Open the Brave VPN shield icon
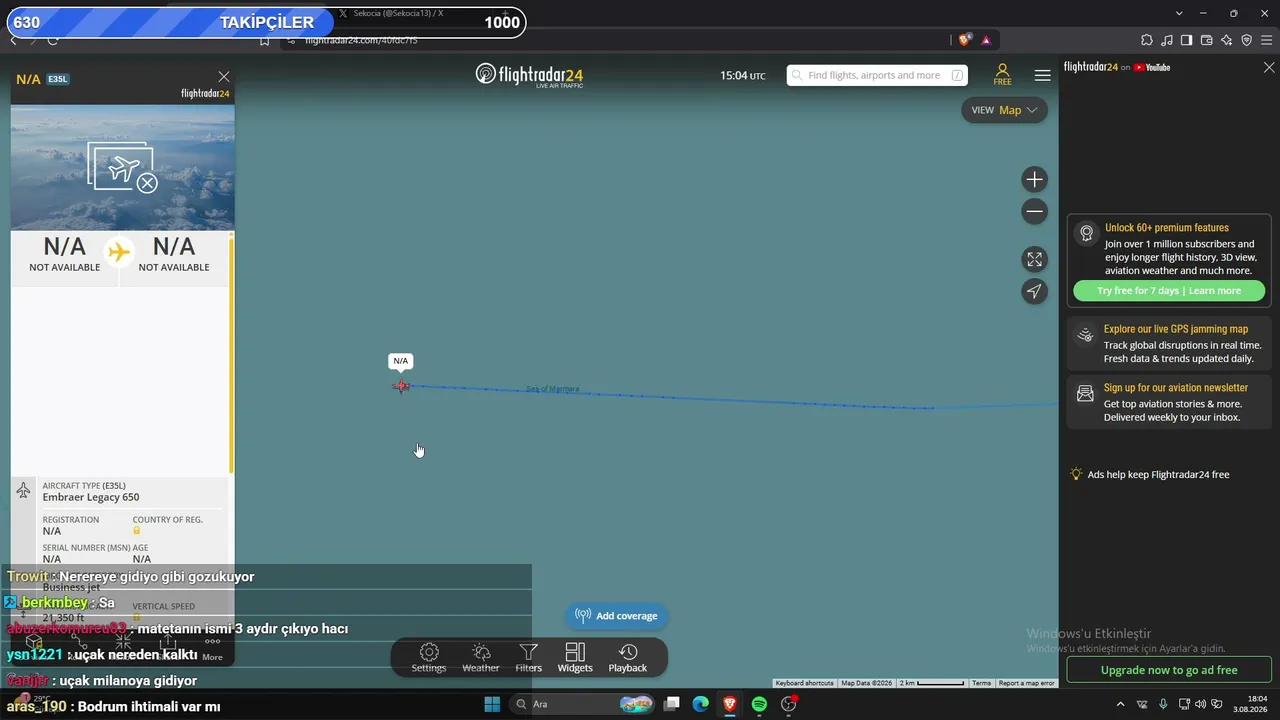The height and width of the screenshot is (720, 1280). pos(1247,40)
